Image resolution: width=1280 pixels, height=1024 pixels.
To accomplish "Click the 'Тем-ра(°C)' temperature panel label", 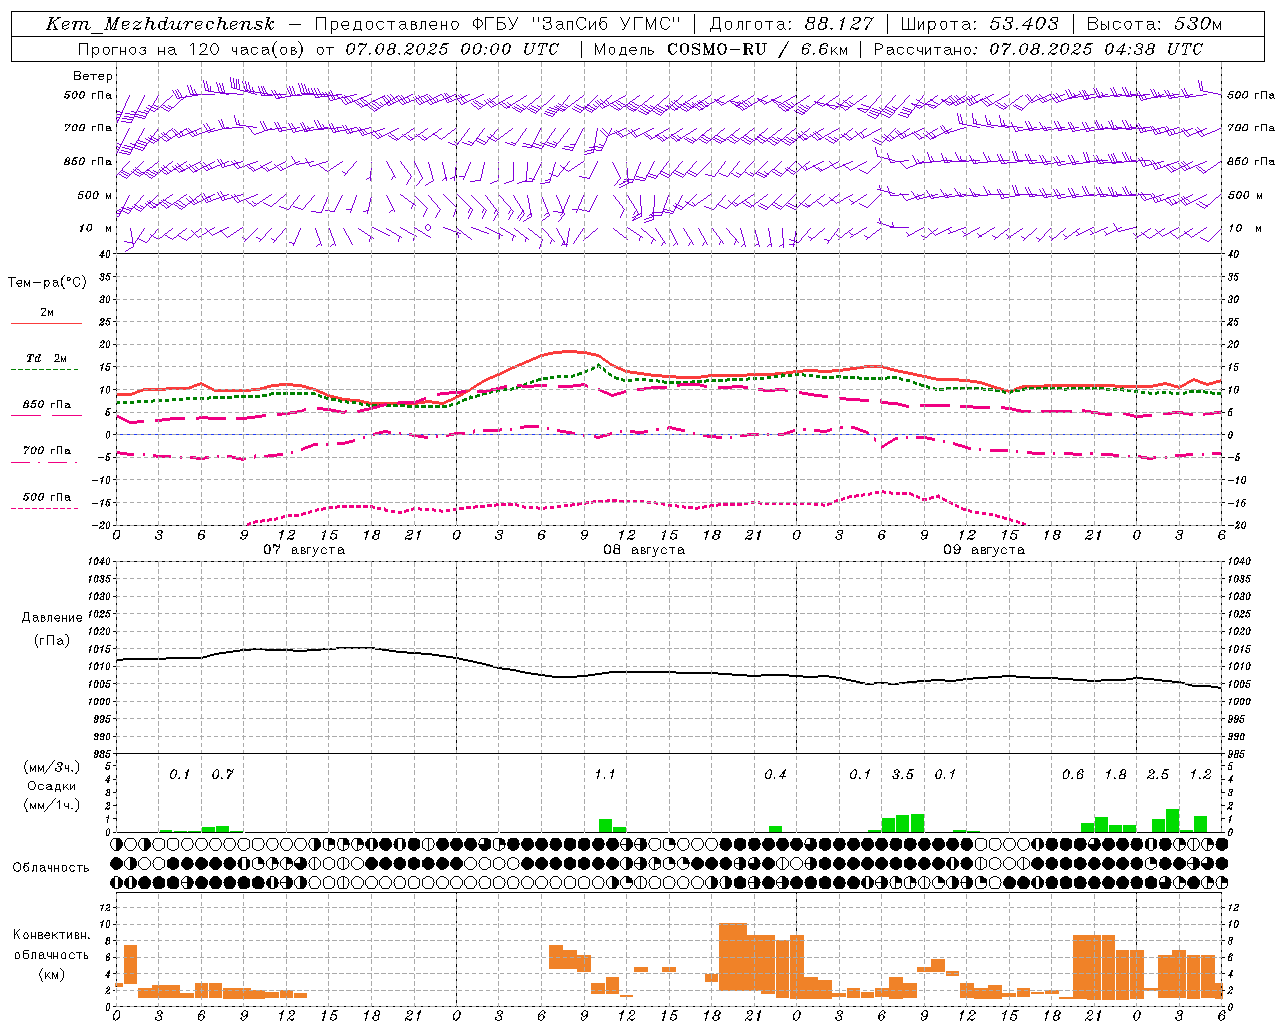I will [x=48, y=283].
